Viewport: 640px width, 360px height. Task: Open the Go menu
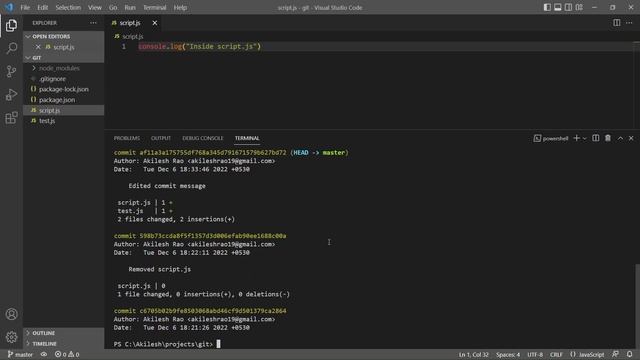[113, 7]
